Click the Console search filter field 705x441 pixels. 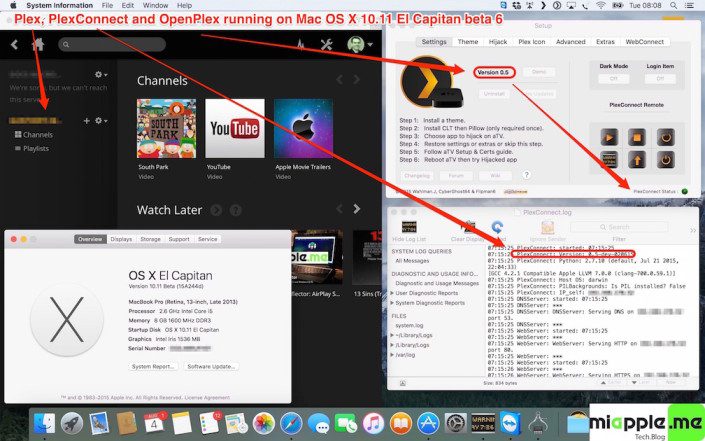[x=619, y=227]
